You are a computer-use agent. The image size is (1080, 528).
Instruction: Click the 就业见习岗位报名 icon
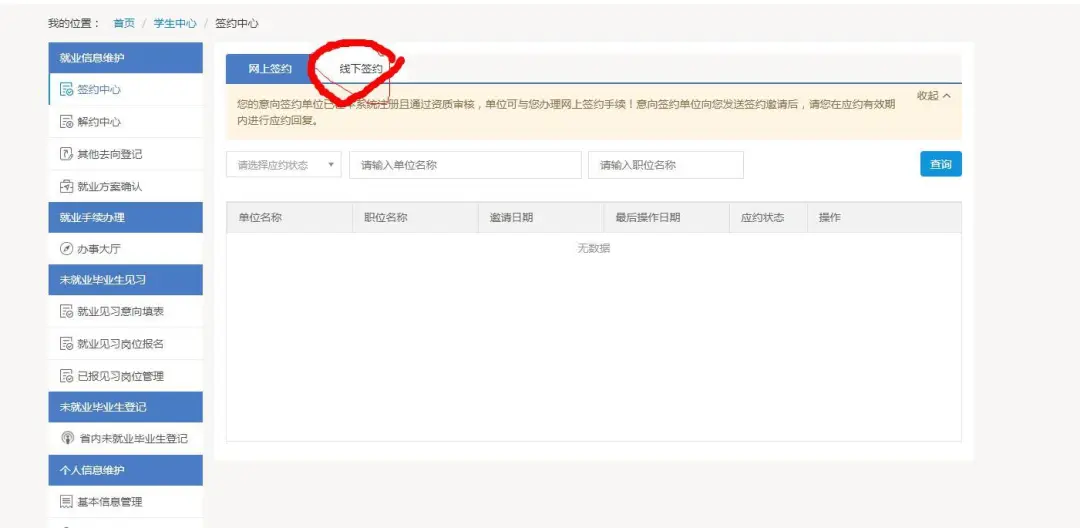point(67,344)
